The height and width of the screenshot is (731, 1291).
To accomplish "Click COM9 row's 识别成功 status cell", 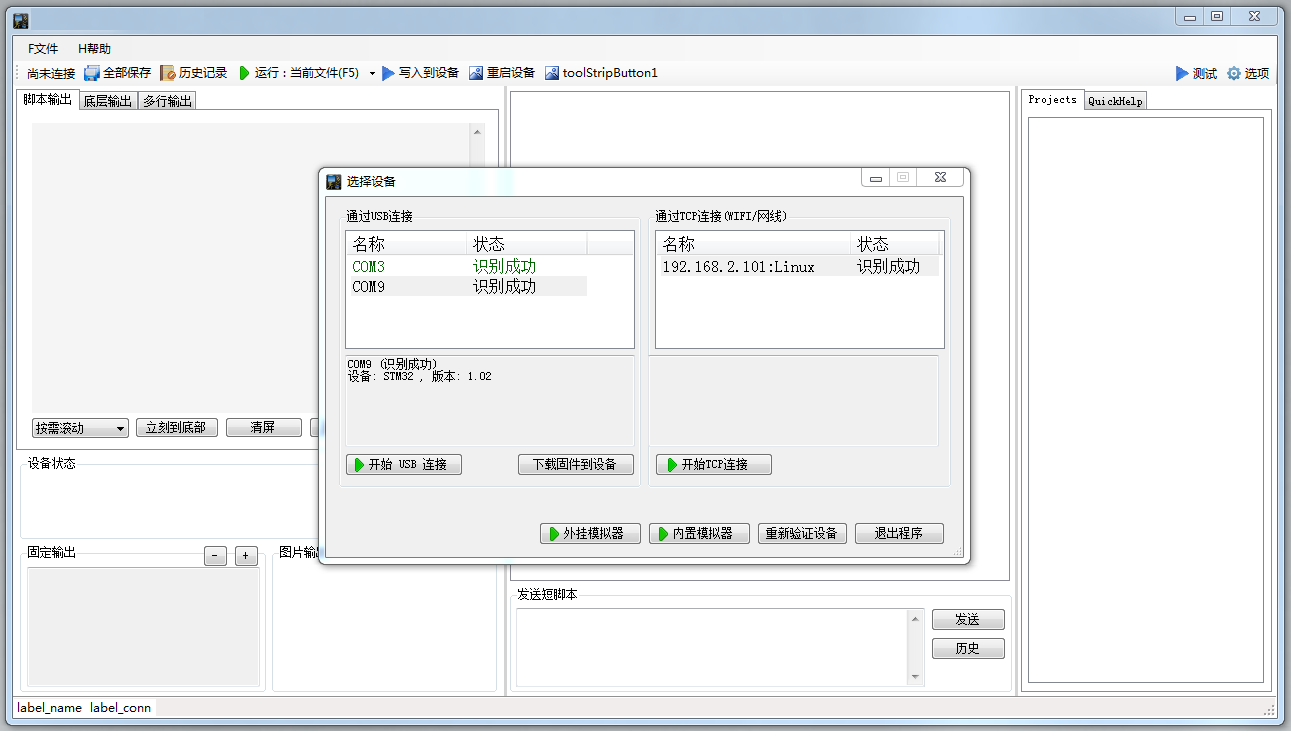I will pos(505,287).
